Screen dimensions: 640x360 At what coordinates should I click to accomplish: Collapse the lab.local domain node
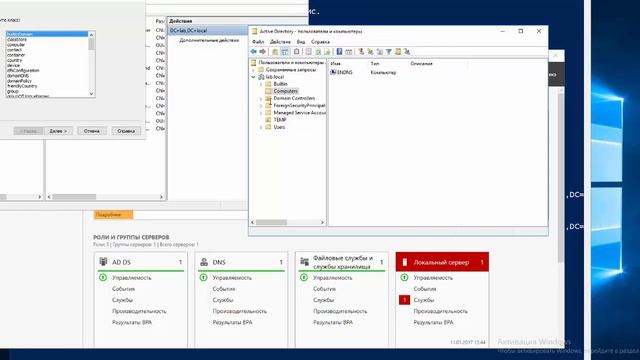tap(253, 77)
